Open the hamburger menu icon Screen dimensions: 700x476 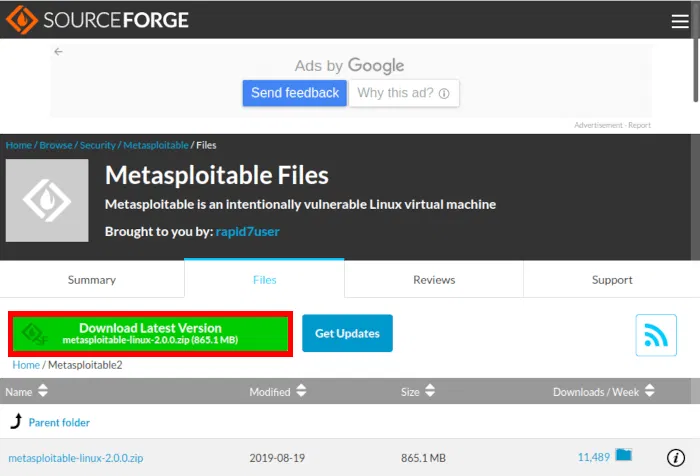pyautogui.click(x=680, y=21)
